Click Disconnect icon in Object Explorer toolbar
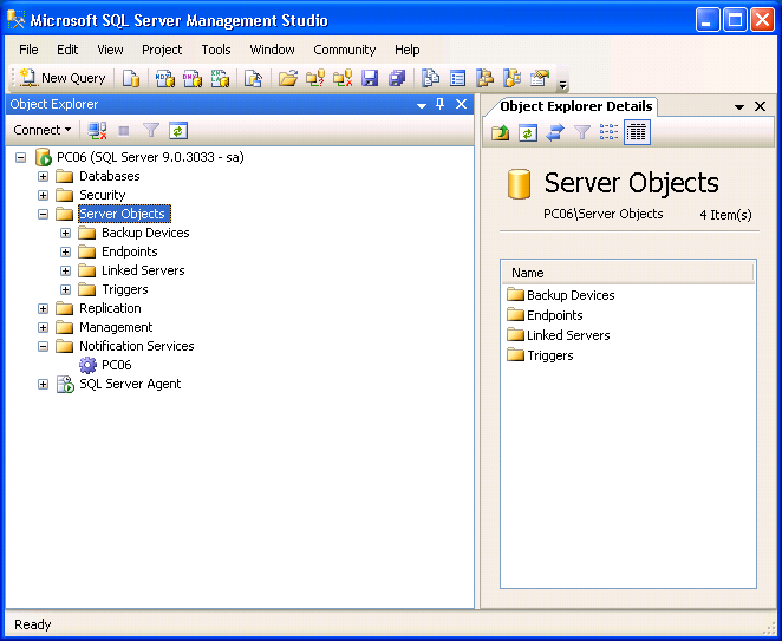Viewport: 782px width, 641px height. 97,130
